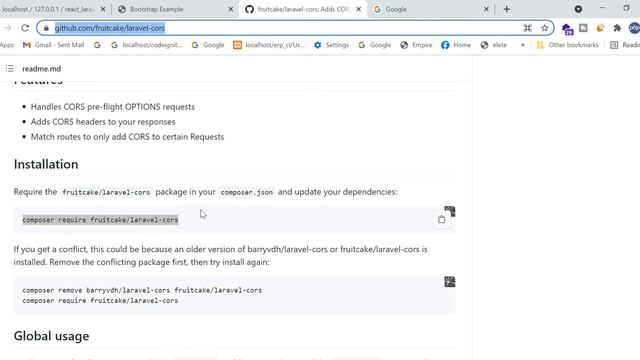Minimize the browser window
Screen dimensions: 640x360
coord(602,8)
